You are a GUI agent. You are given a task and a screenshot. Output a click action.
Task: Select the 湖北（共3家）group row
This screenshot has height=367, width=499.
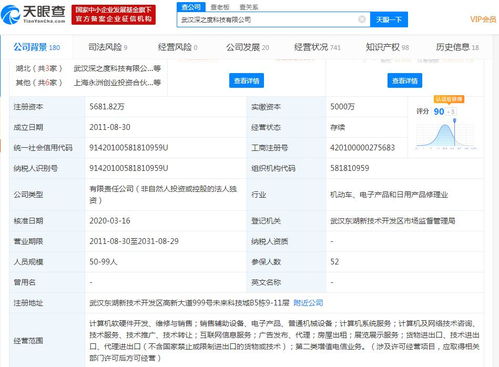click(x=39, y=68)
